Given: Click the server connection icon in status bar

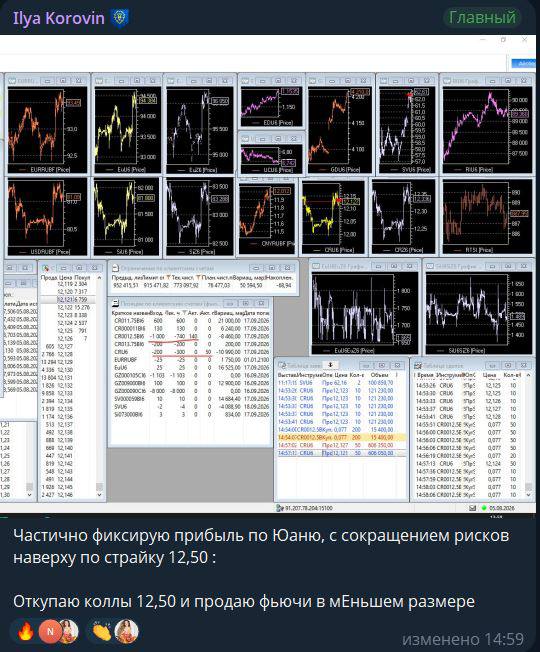Looking at the screenshot, I should (x=280, y=508).
